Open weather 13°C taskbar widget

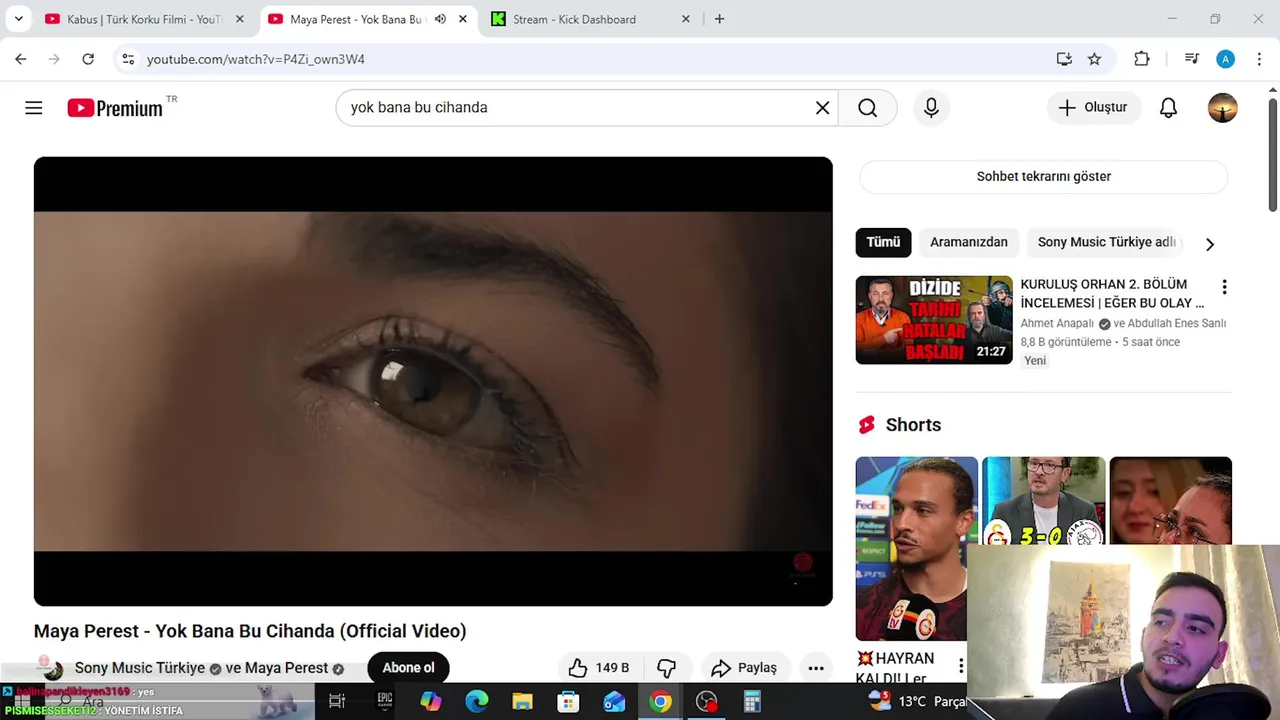(916, 702)
